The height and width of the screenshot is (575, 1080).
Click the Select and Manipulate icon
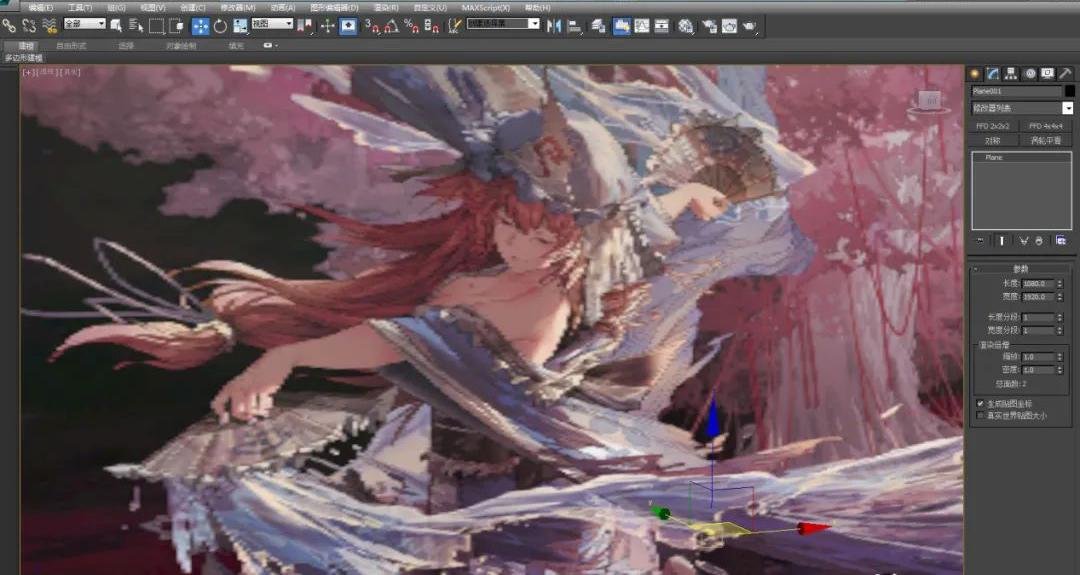(327, 26)
